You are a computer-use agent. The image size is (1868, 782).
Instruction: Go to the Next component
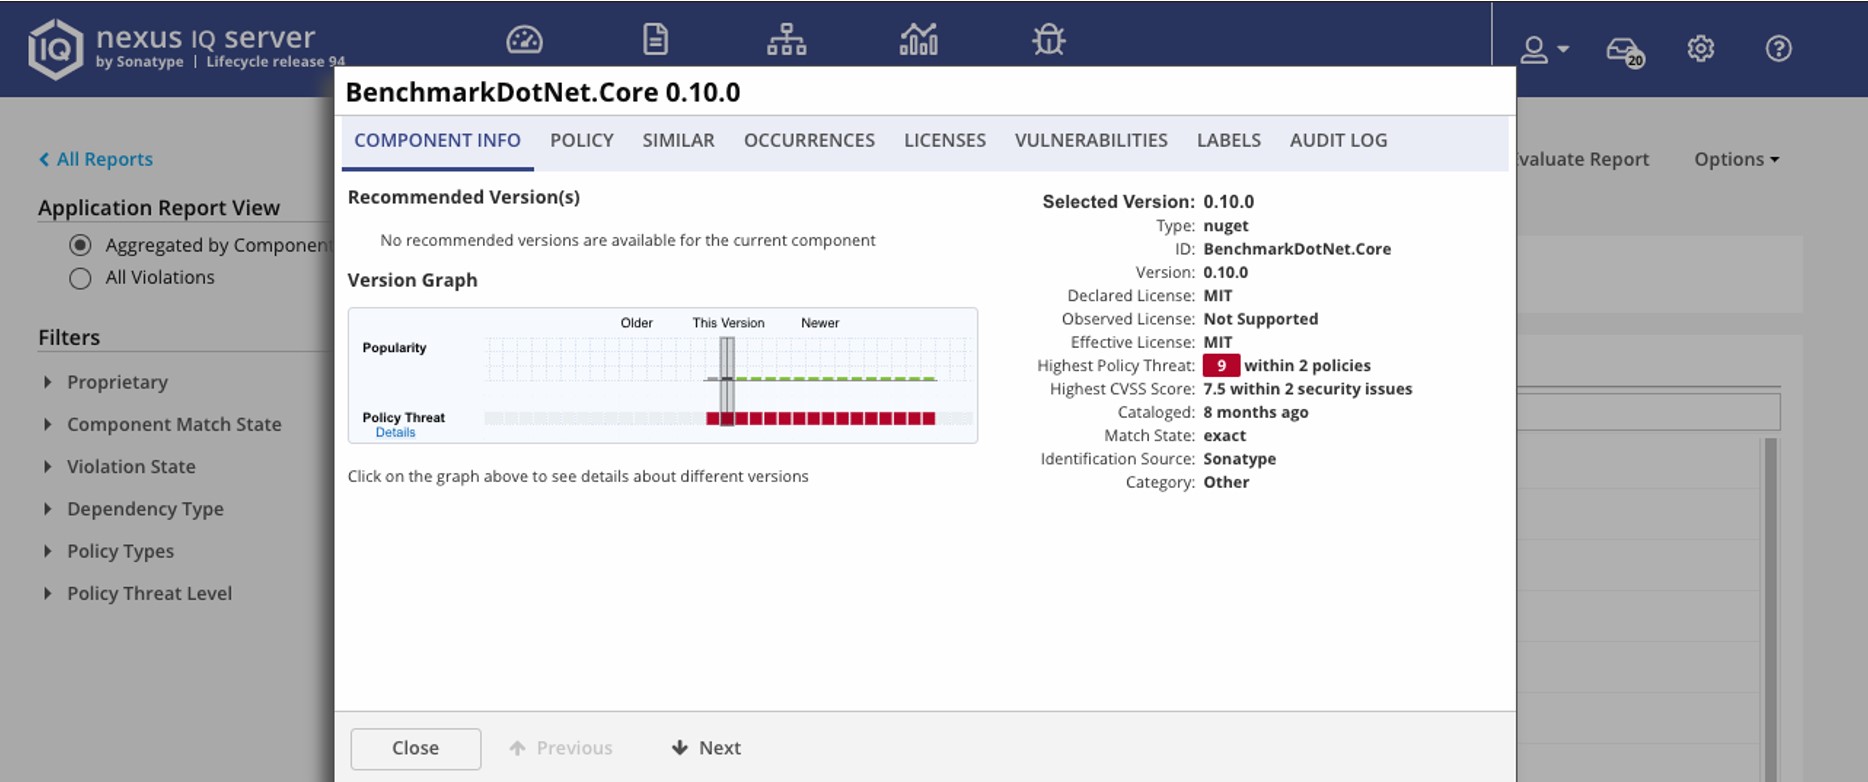click(x=706, y=748)
